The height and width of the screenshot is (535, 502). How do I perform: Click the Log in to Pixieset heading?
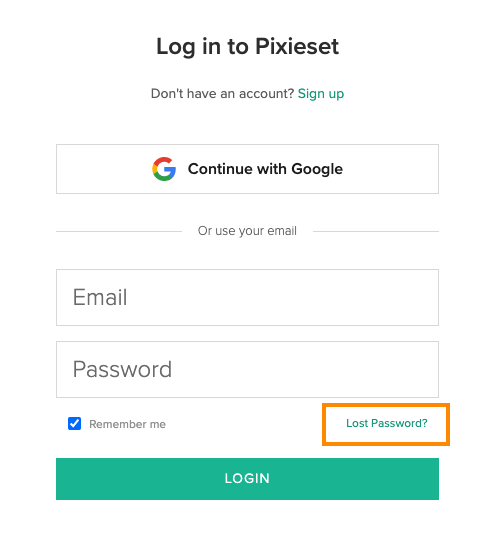tap(247, 46)
